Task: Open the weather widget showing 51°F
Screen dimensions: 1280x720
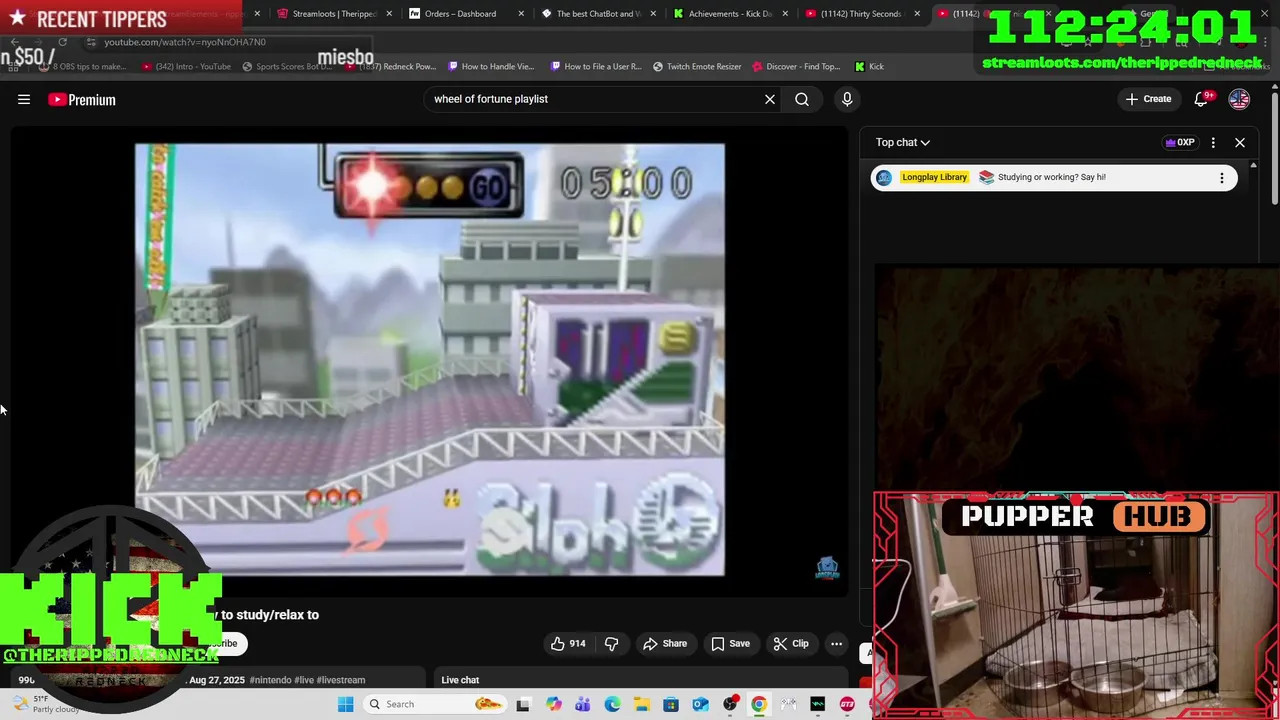Action: point(44,704)
